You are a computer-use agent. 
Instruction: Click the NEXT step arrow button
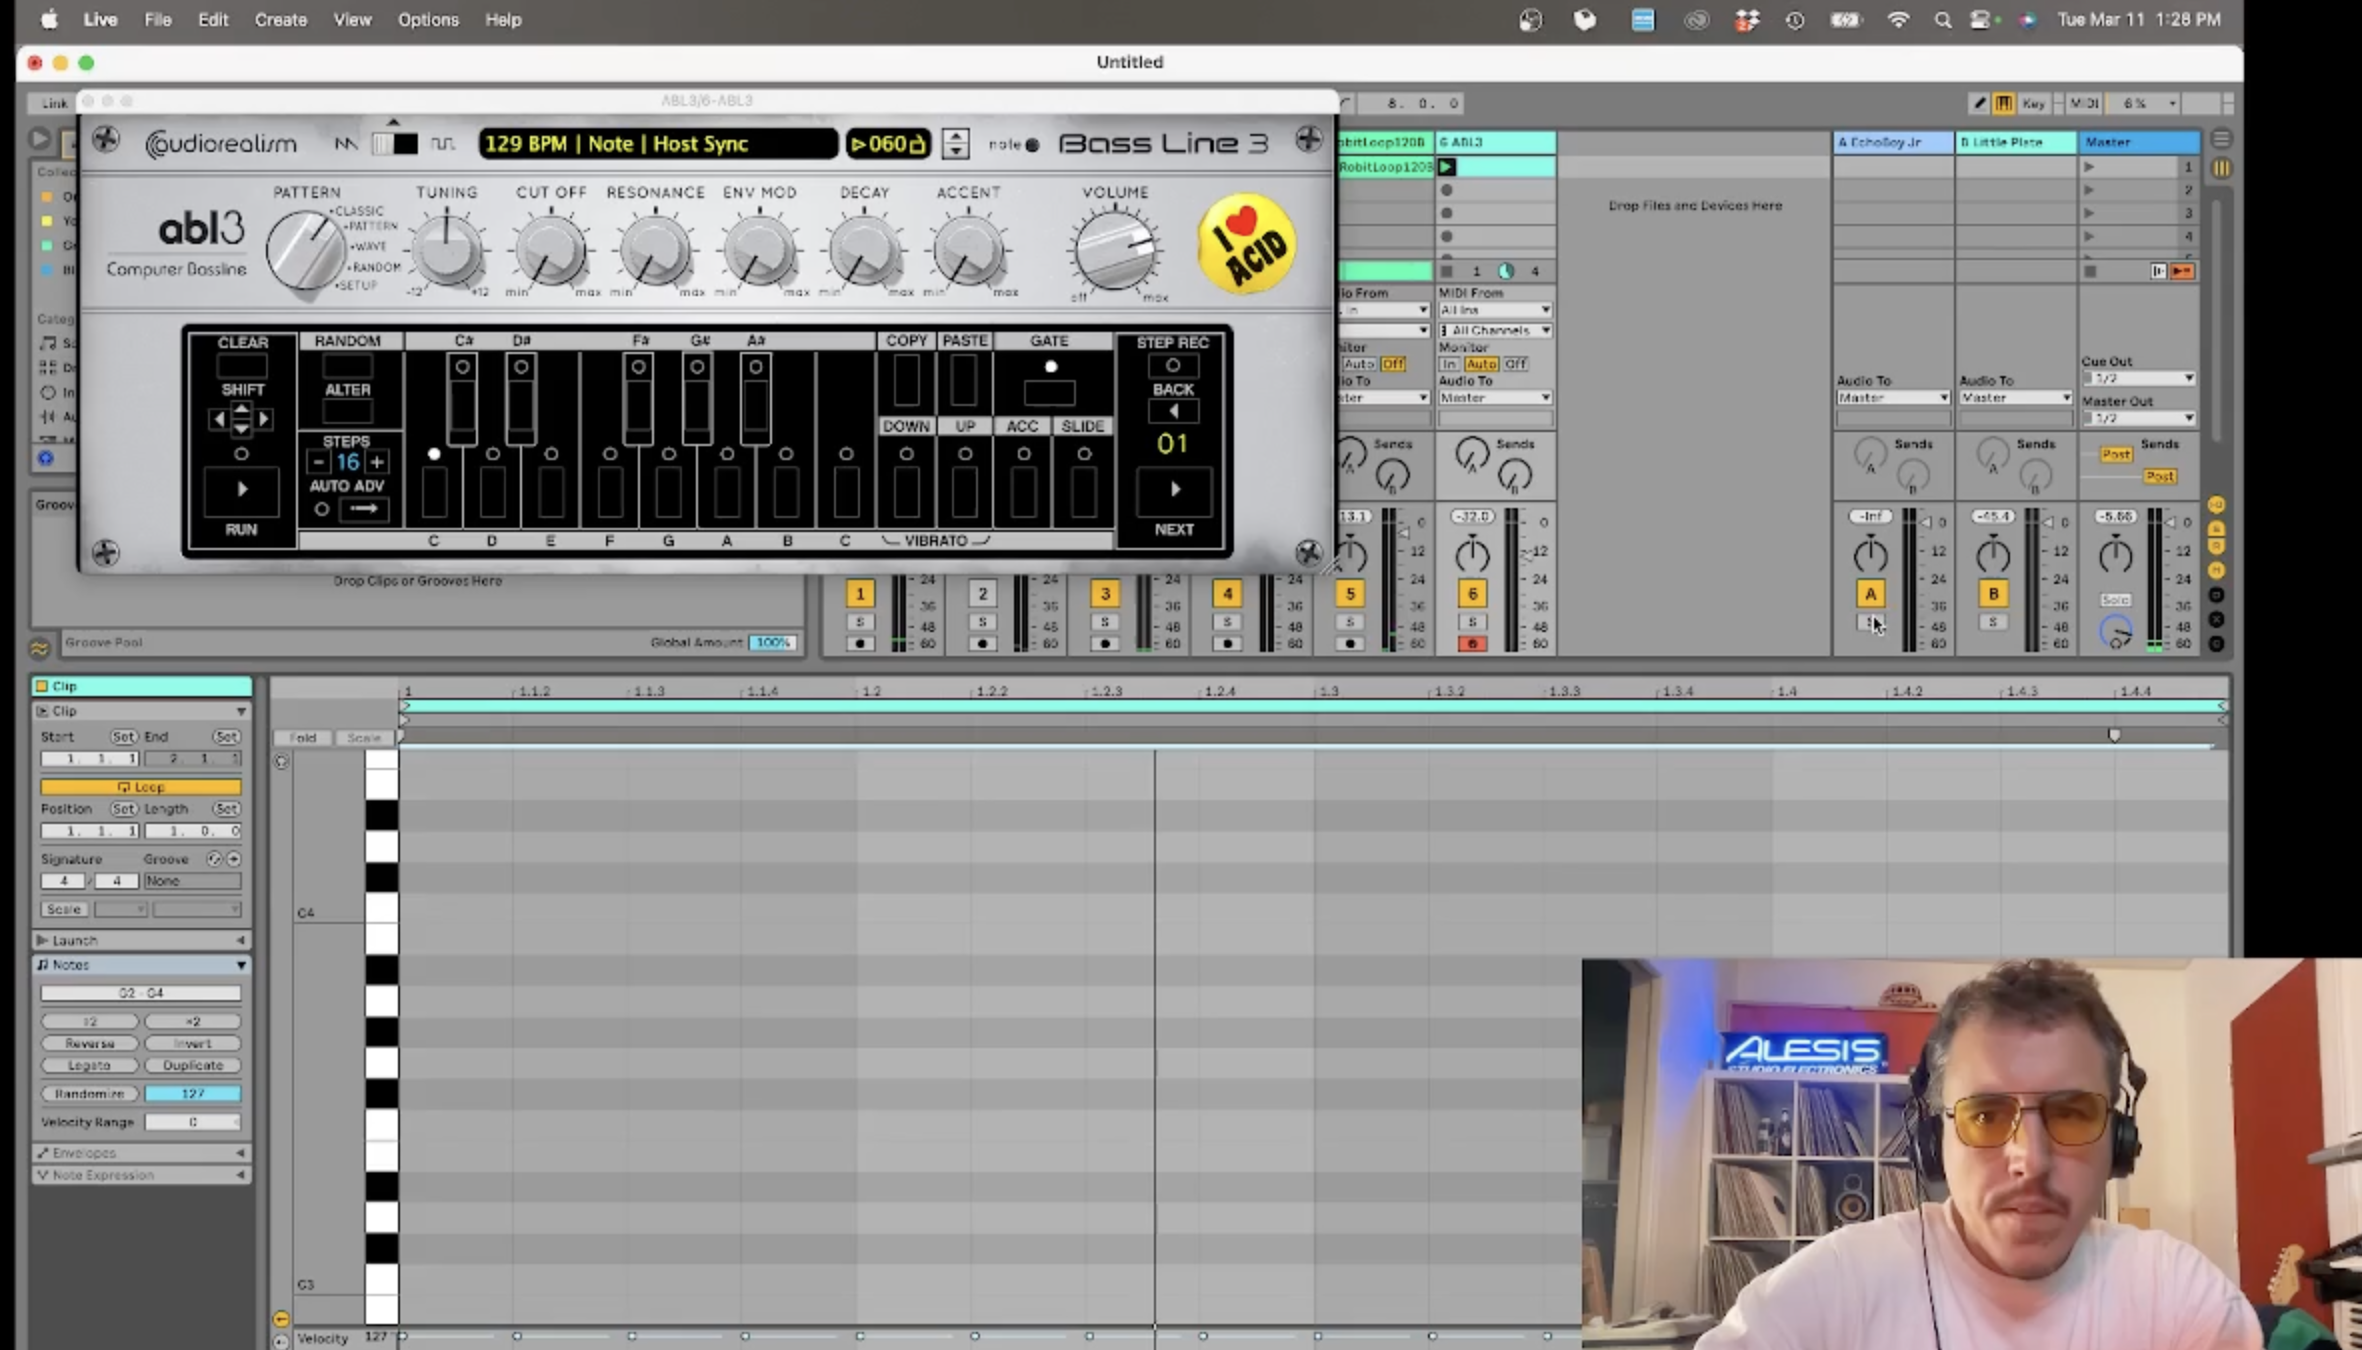tap(1174, 489)
